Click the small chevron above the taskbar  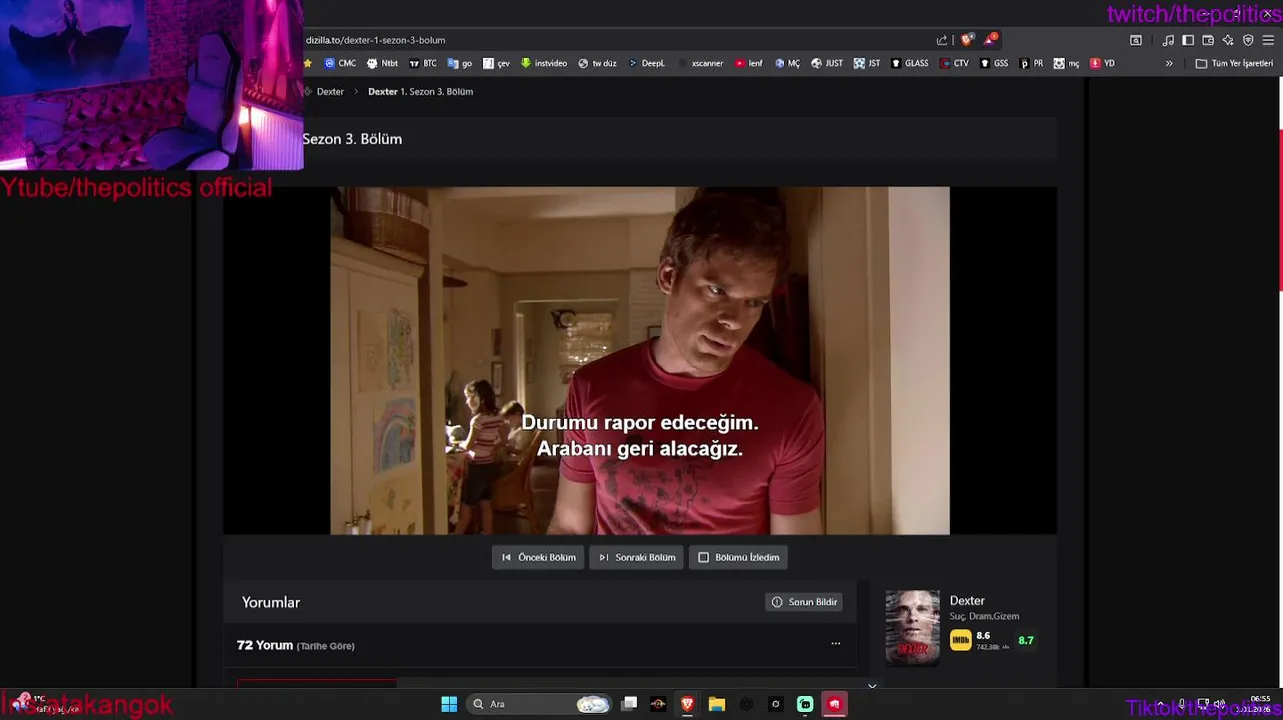click(872, 686)
